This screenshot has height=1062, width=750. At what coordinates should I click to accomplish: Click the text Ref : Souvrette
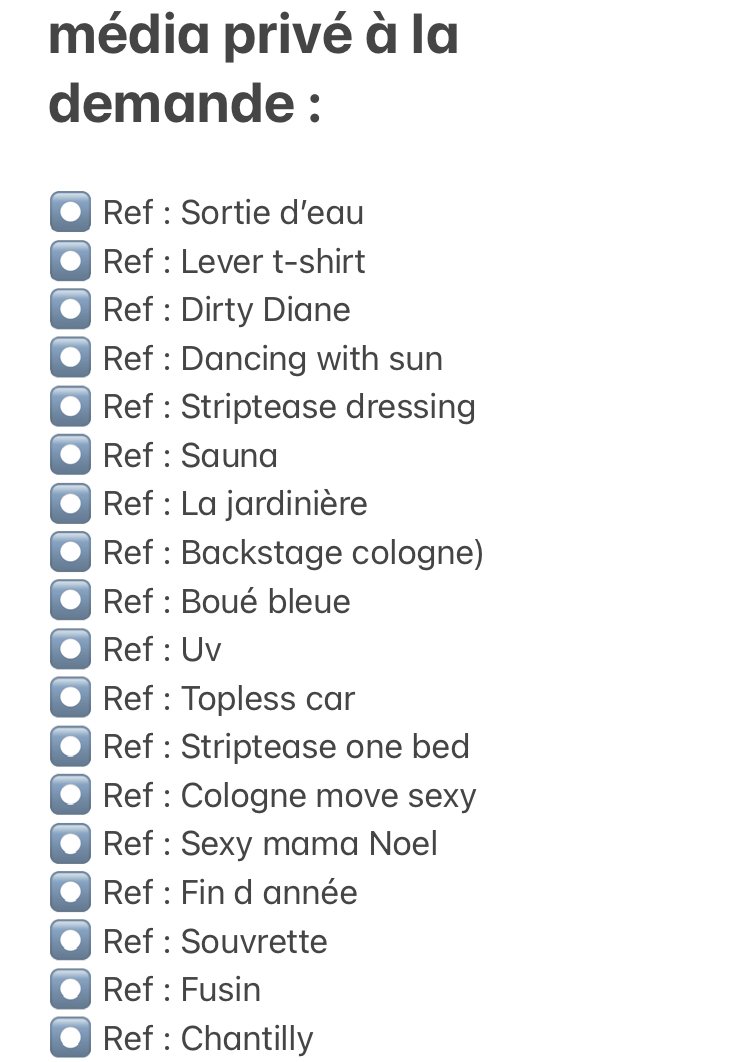pyautogui.click(x=215, y=941)
